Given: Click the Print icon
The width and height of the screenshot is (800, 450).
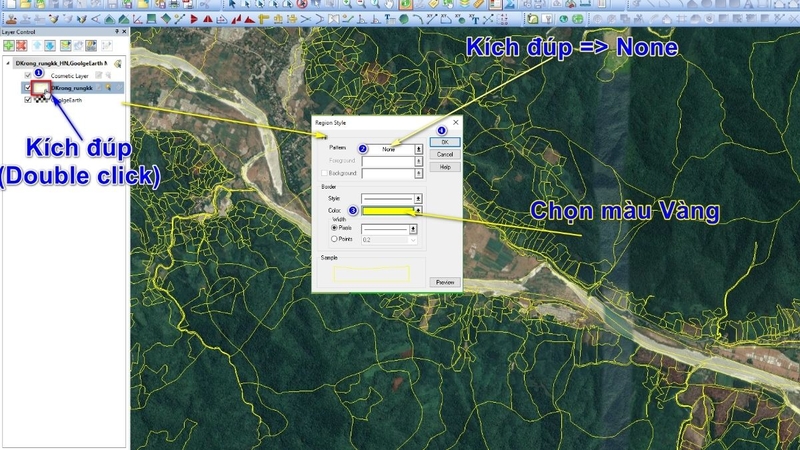Looking at the screenshot, I should (174, 5).
